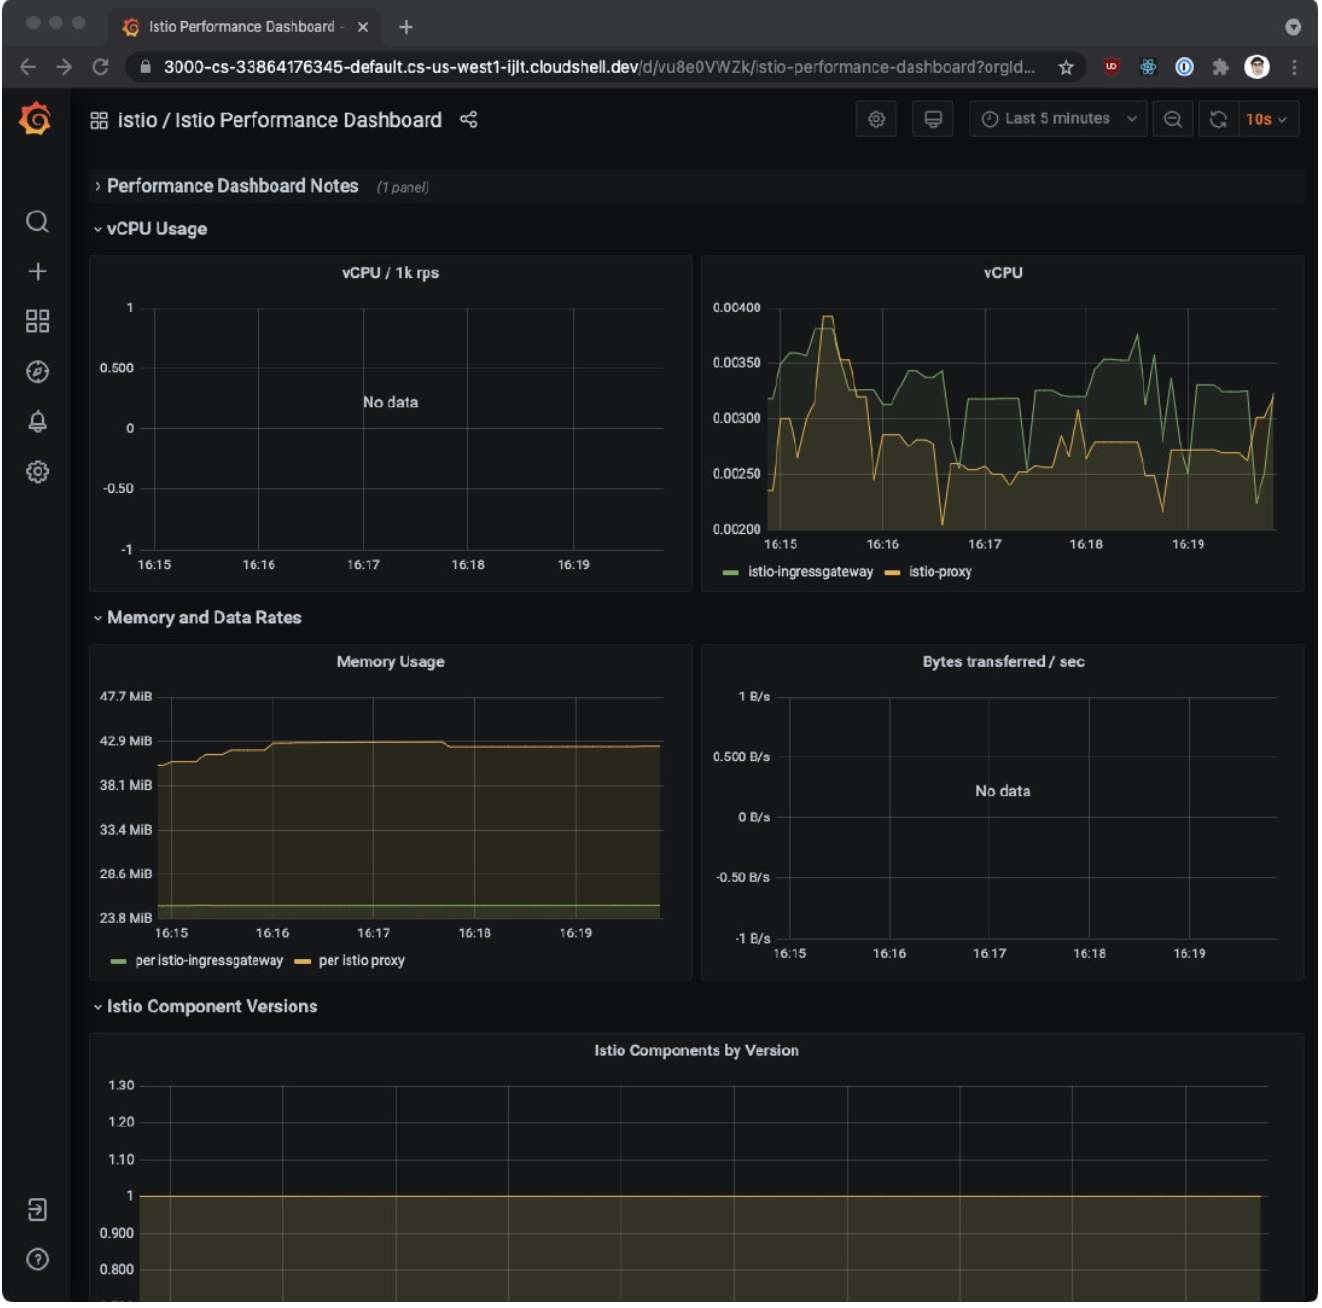Open the vCPU panel title menu
Image resolution: width=1322 pixels, height=1308 pixels.
pos(1003,273)
